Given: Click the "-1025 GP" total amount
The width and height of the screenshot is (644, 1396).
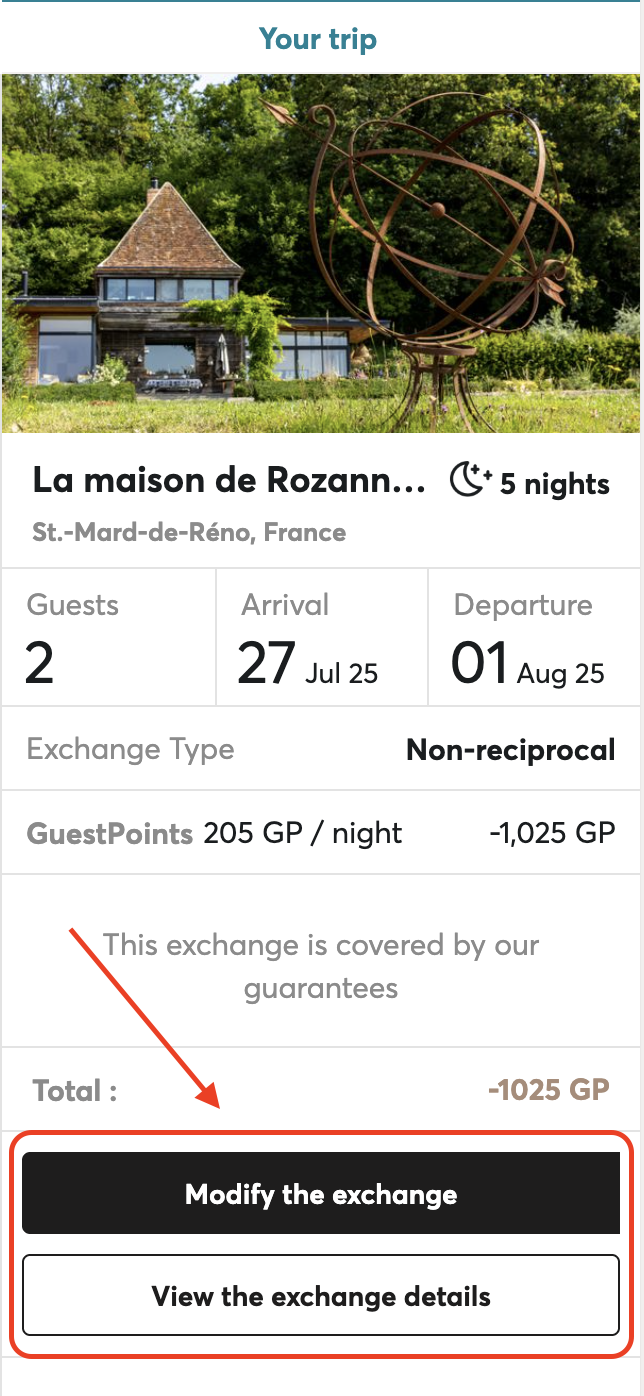Looking at the screenshot, I should pos(548,1089).
